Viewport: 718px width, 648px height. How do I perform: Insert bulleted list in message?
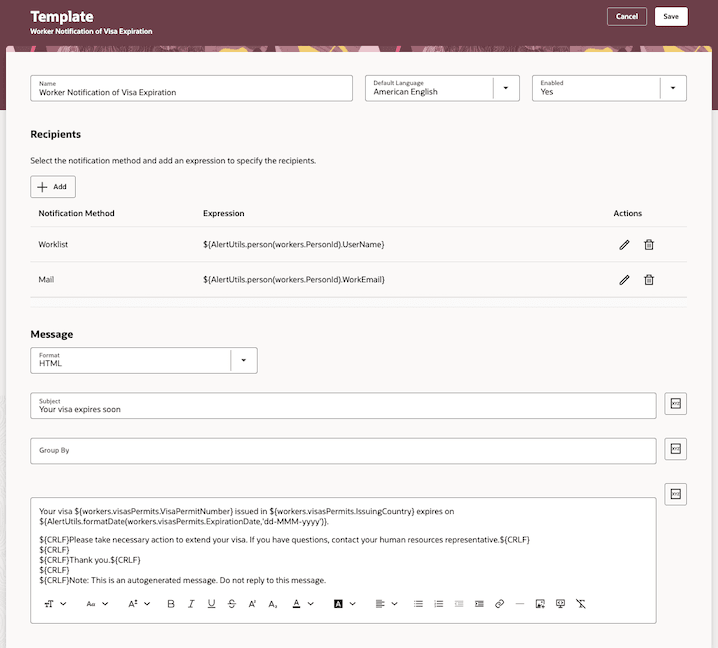418,604
